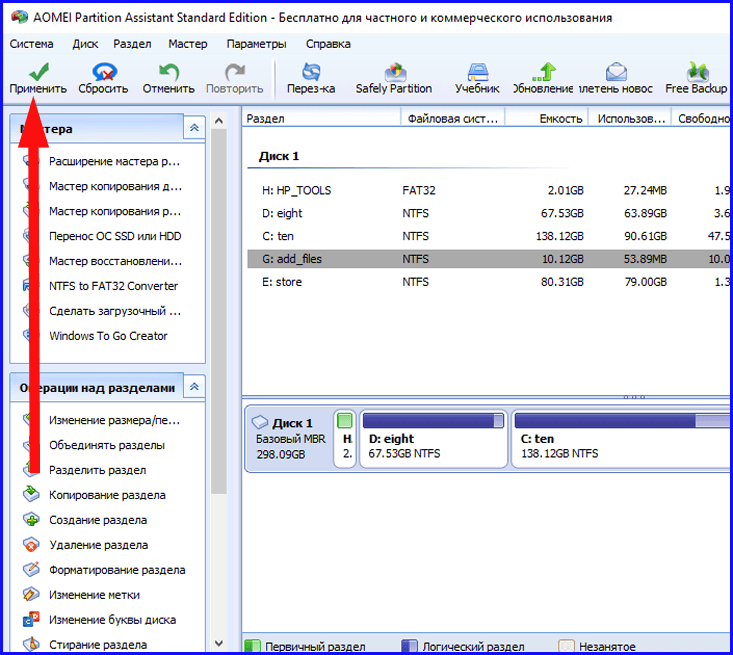The height and width of the screenshot is (655, 733).
Task: Open the Мастер menu
Action: tap(188, 44)
